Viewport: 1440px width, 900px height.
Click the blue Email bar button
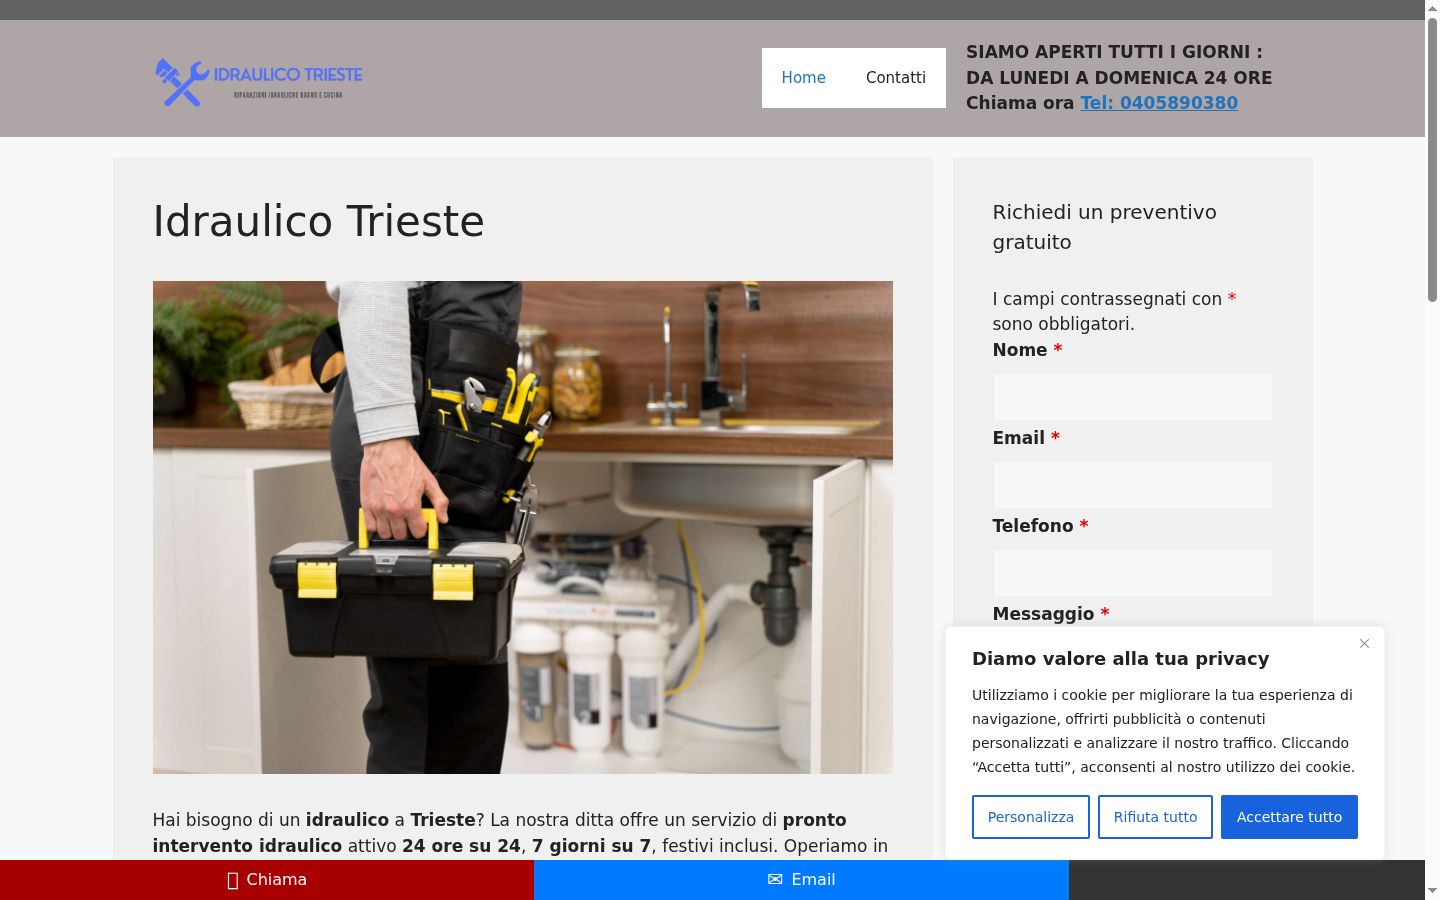pyautogui.click(x=801, y=880)
